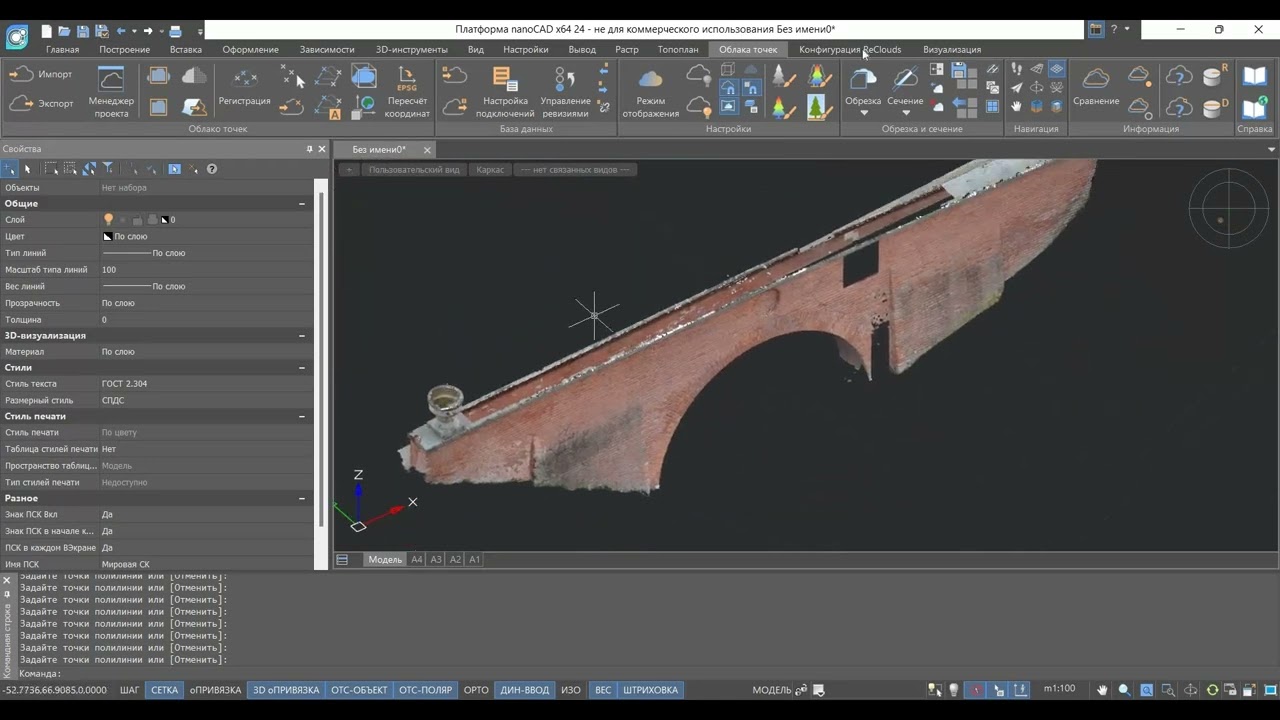The width and height of the screenshot is (1280, 720).
Task: Open the m1:100 scale dropdown
Action: [x=1060, y=689]
